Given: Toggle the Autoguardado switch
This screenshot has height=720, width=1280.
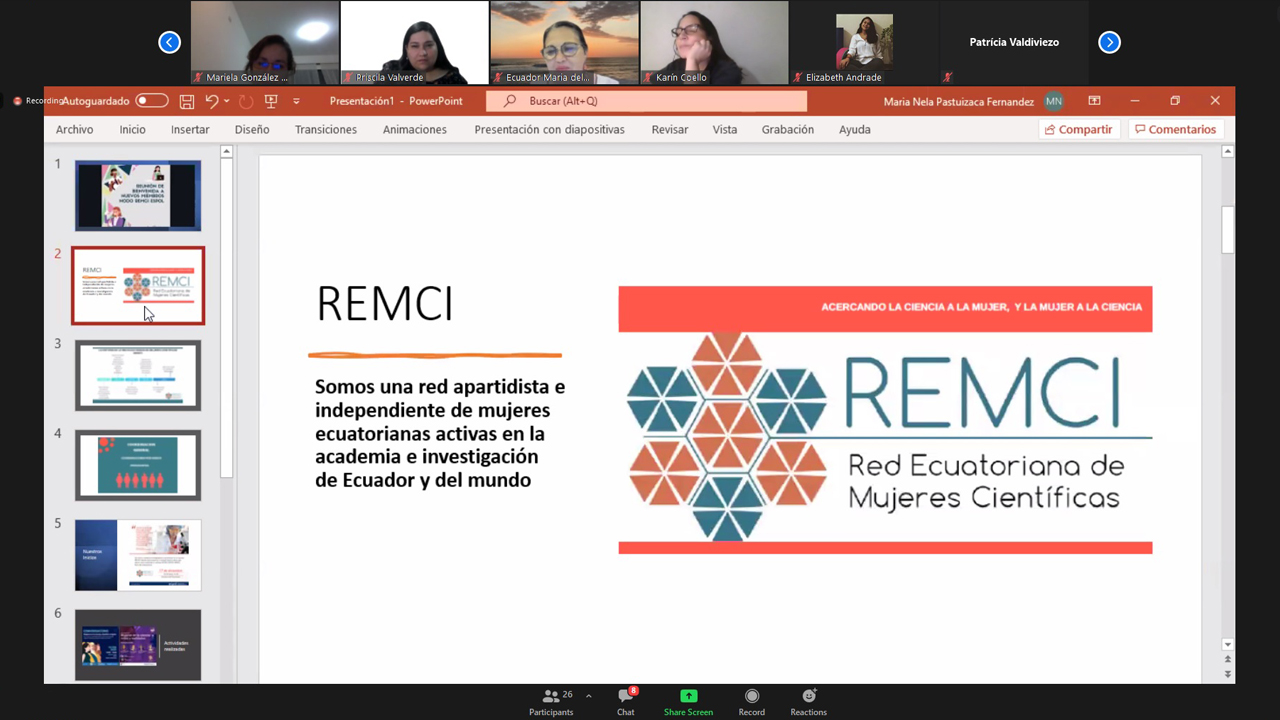Looking at the screenshot, I should tap(152, 101).
